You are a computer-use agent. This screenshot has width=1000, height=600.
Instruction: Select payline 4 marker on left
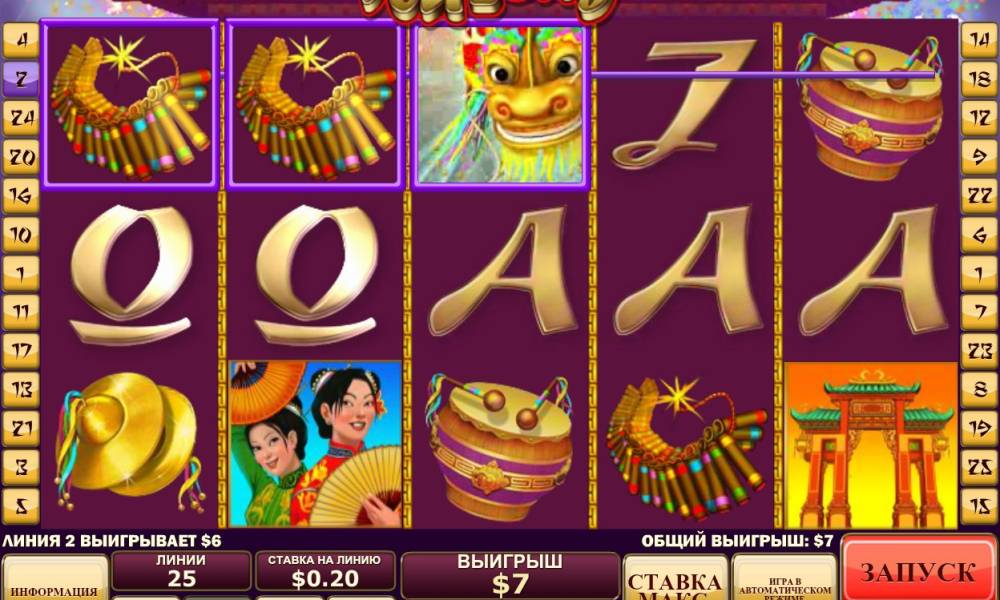21,41
